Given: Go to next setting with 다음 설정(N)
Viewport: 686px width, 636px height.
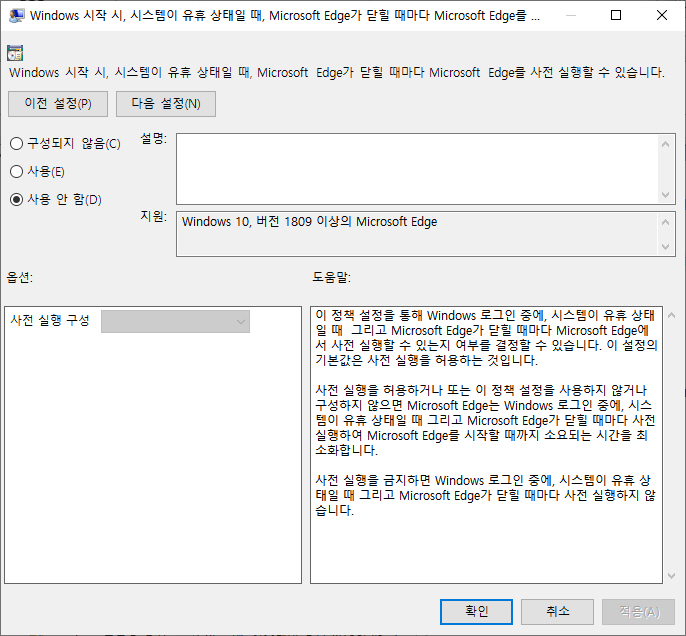Looking at the screenshot, I should click(166, 104).
